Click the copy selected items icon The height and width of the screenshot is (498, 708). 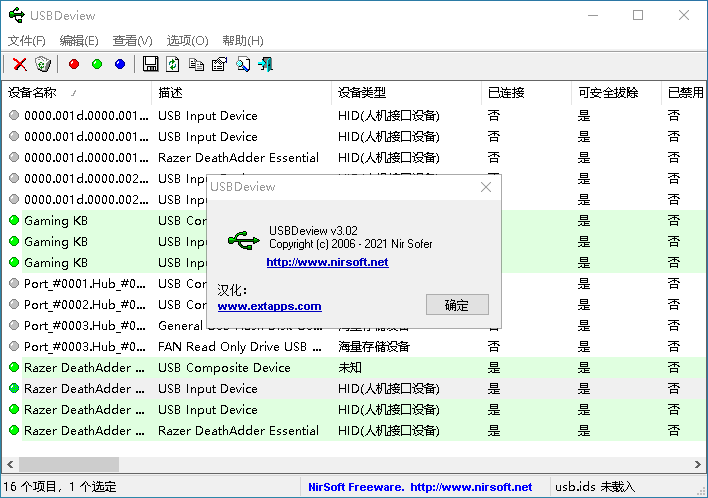click(196, 64)
